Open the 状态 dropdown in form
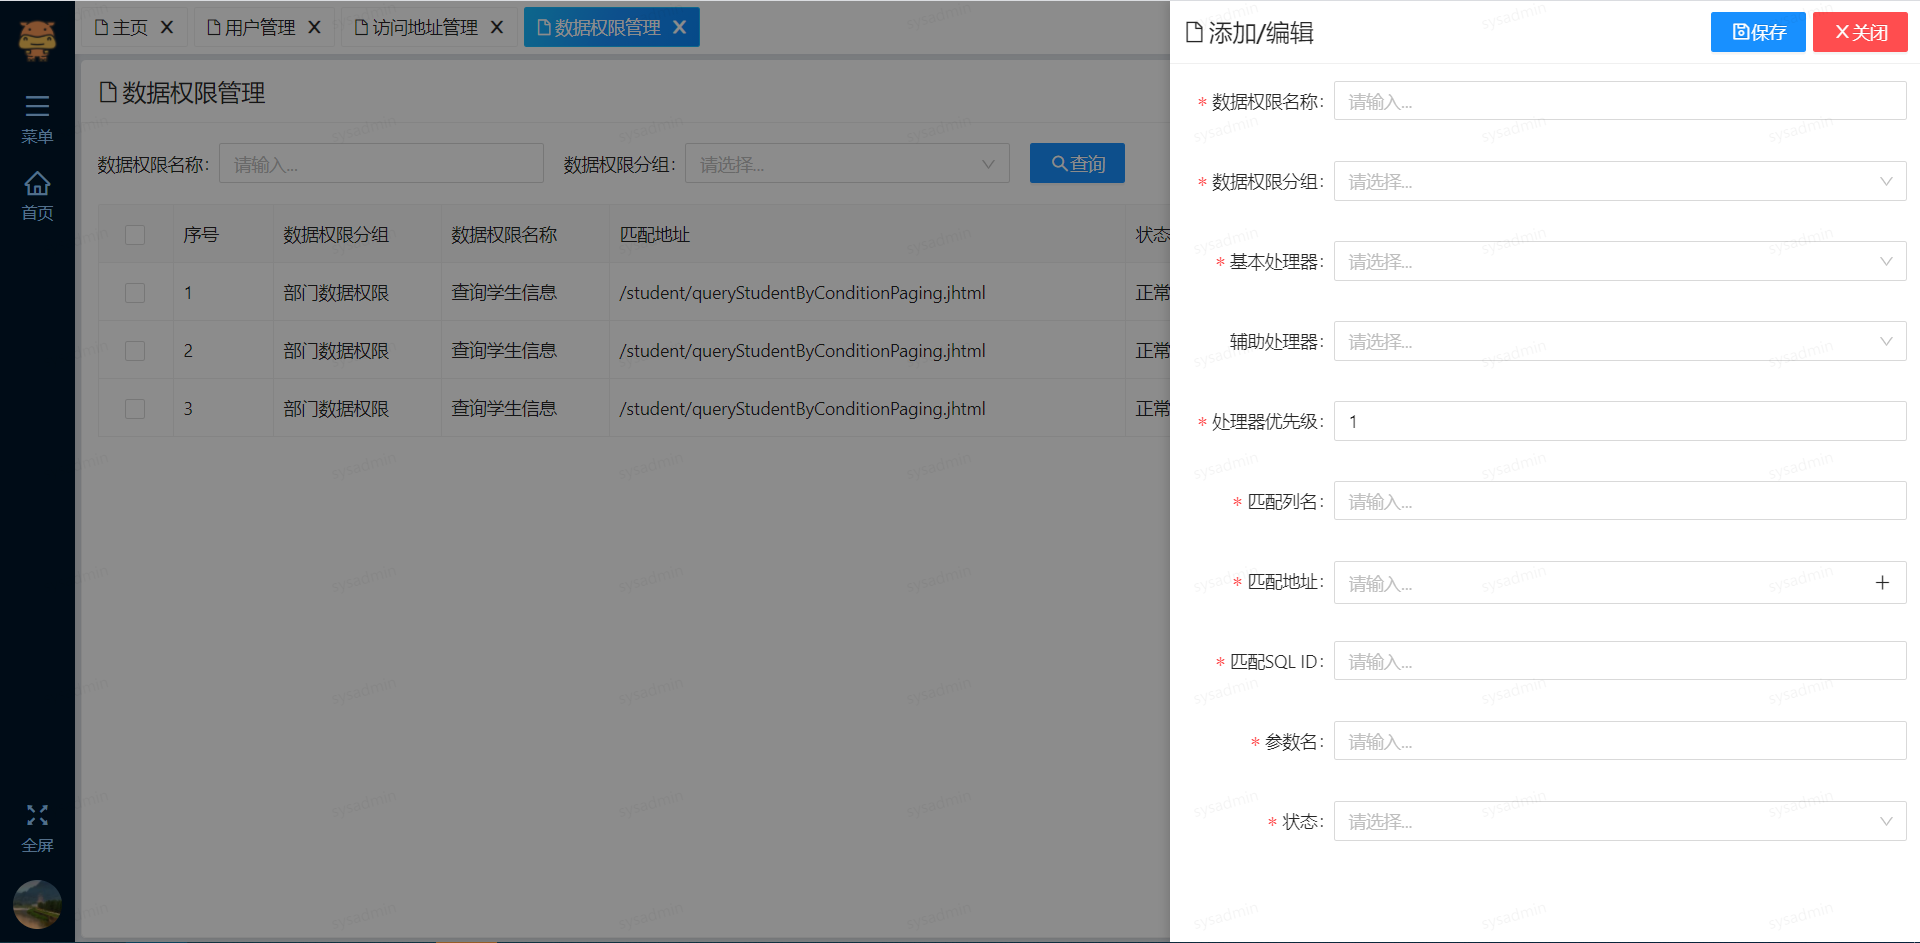This screenshot has height=943, width=1920. [1620, 821]
